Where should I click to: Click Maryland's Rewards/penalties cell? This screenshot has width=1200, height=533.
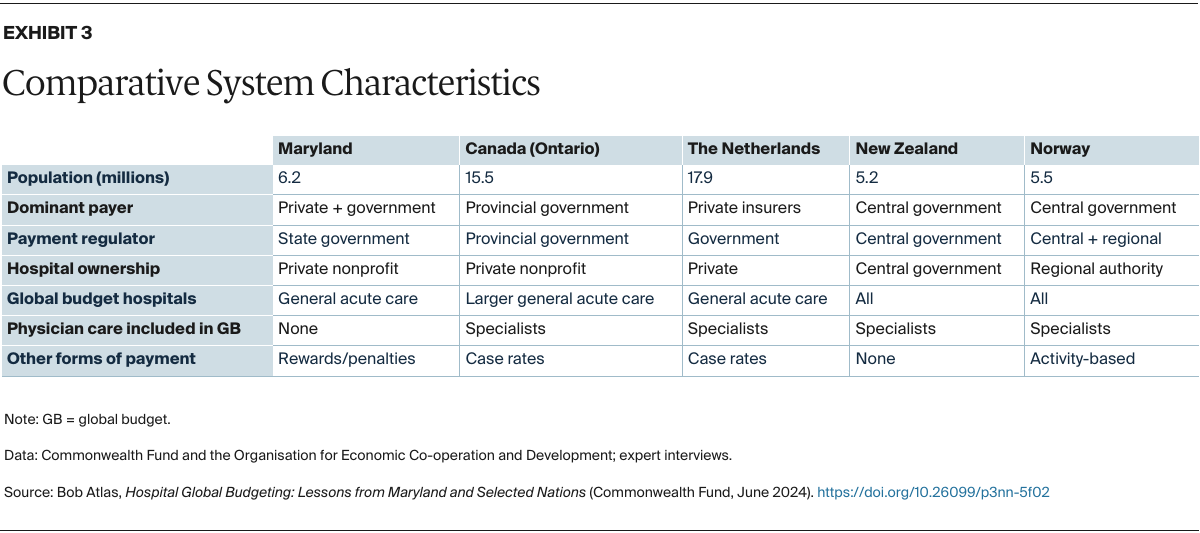[346, 358]
